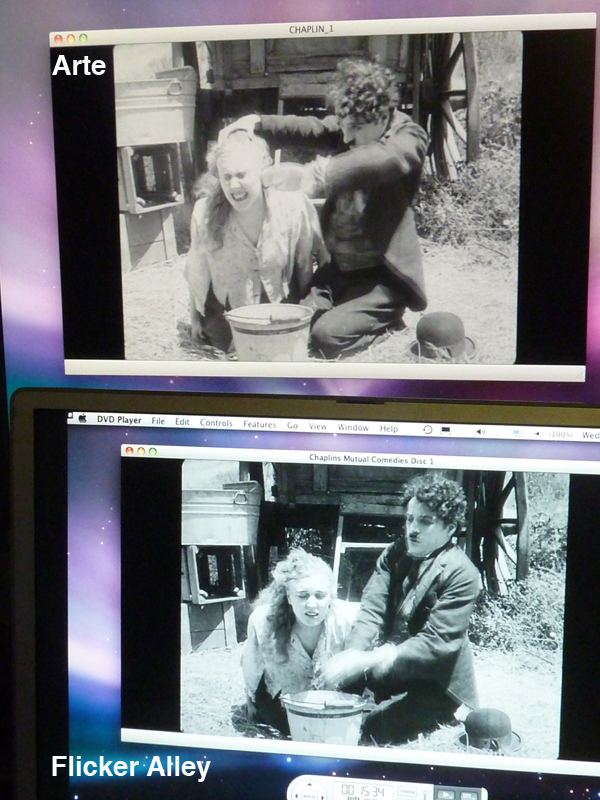Close the CHAPLIN_1 window
This screenshot has height=800, width=600.
(58, 39)
